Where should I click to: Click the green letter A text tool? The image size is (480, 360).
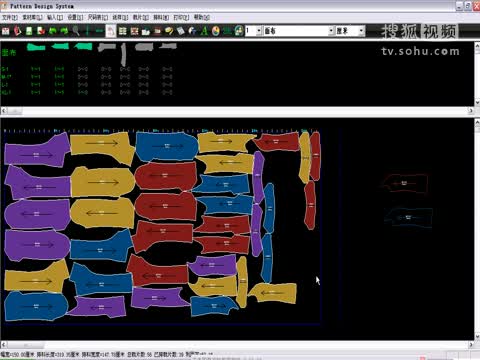(204, 31)
